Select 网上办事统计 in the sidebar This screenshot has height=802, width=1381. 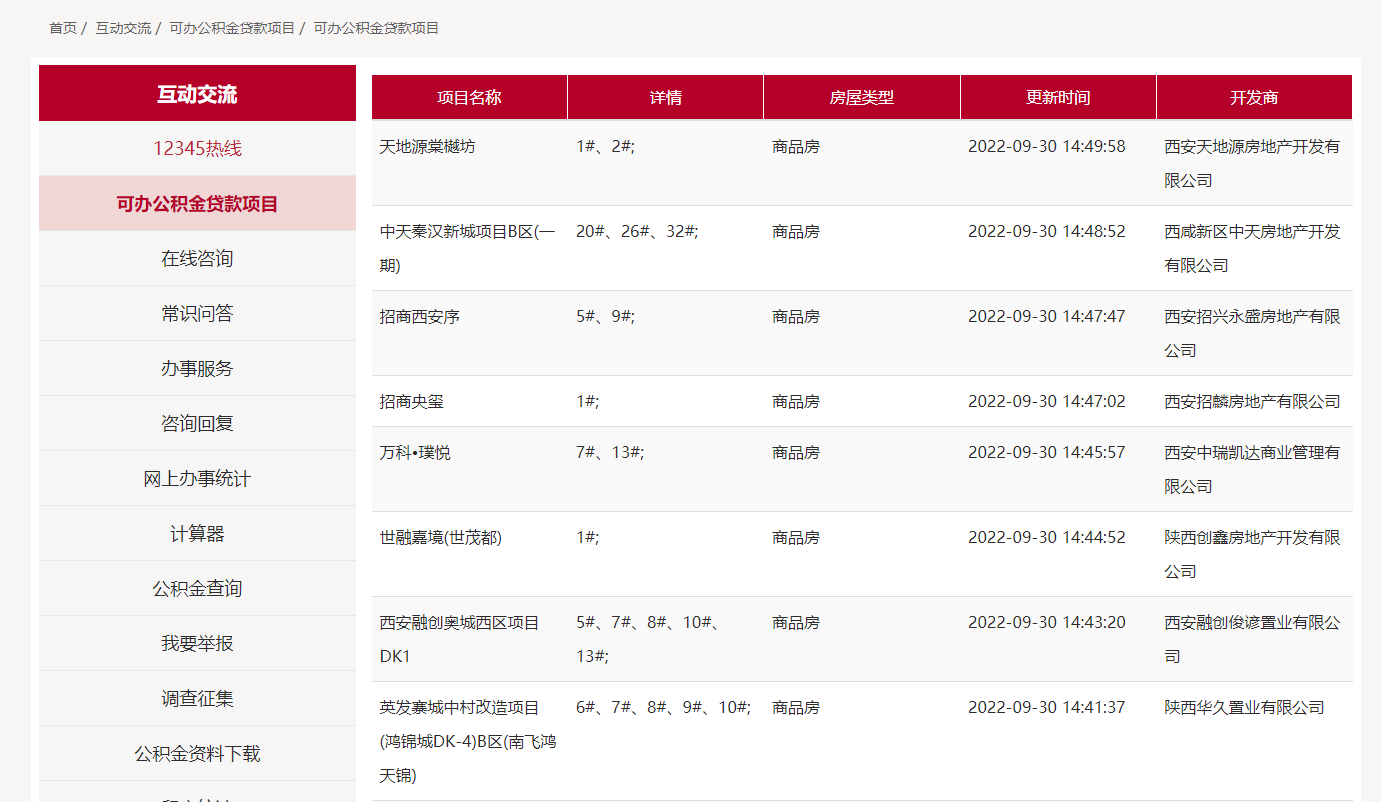[x=197, y=479]
